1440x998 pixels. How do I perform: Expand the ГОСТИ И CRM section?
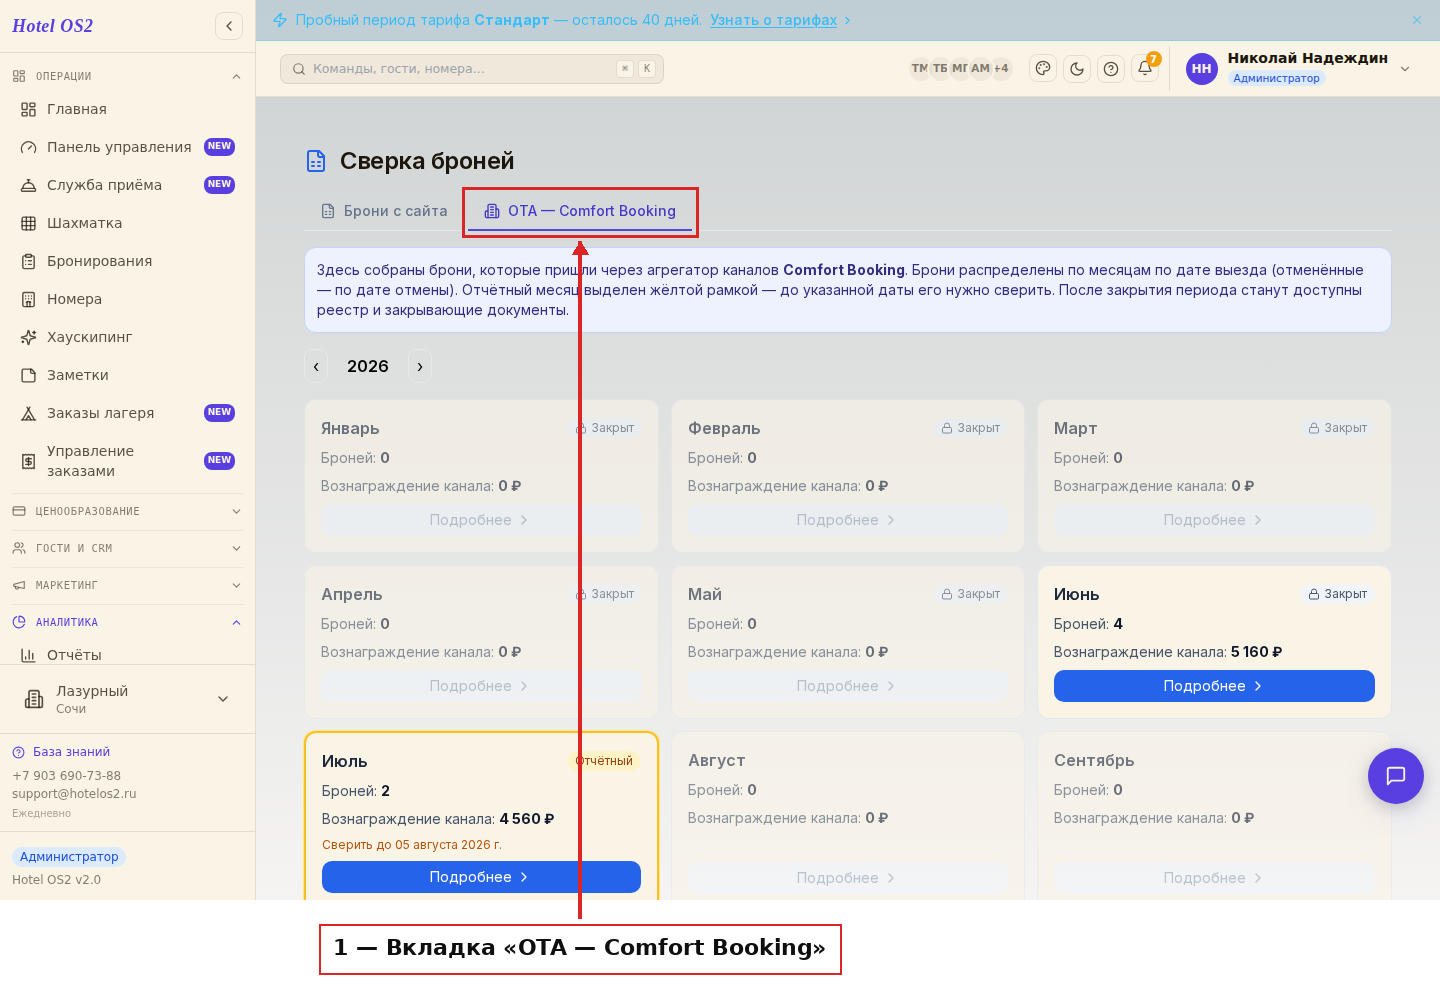[127, 548]
